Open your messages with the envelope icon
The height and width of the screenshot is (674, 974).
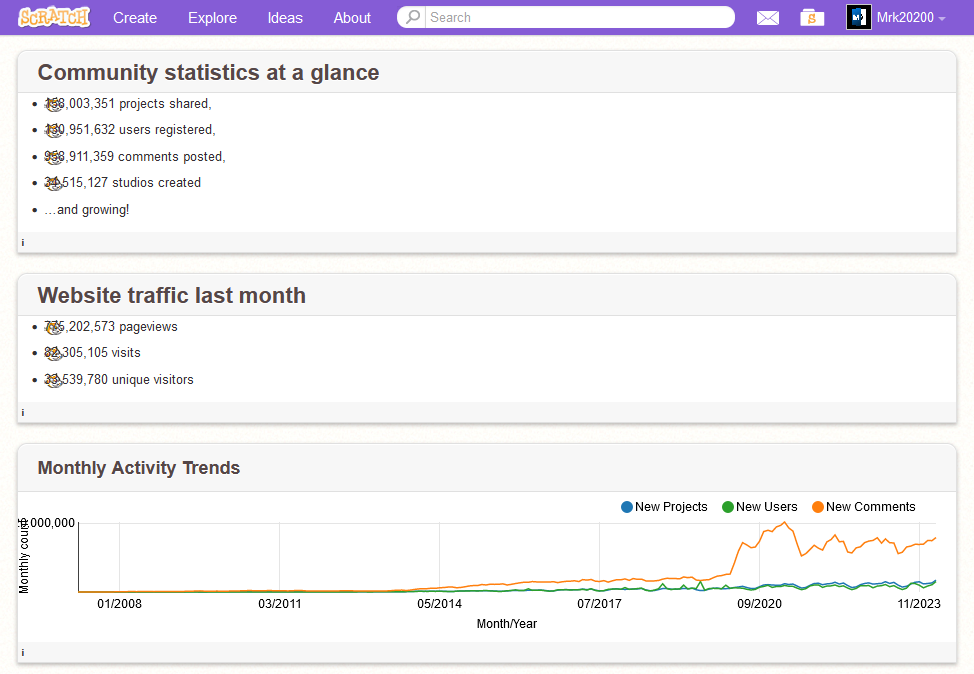(767, 17)
